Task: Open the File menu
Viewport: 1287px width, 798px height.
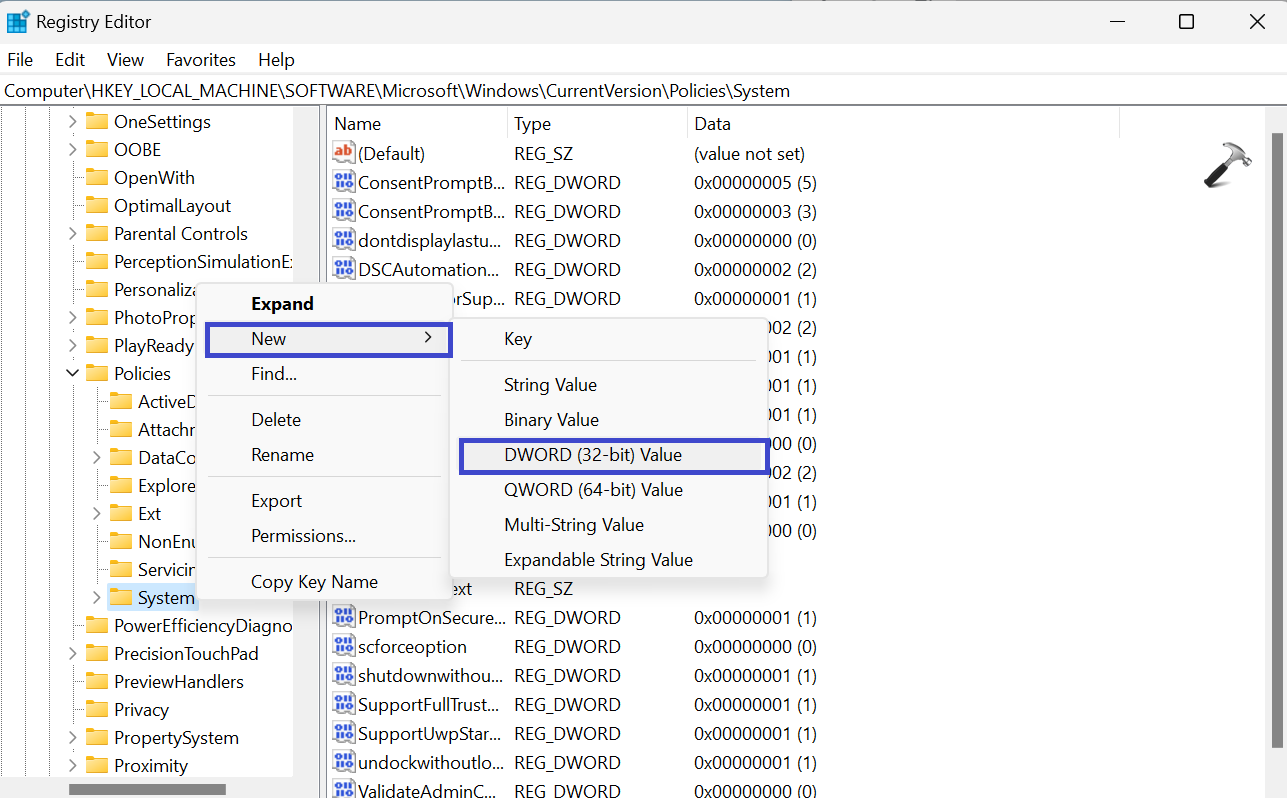Action: 20,60
